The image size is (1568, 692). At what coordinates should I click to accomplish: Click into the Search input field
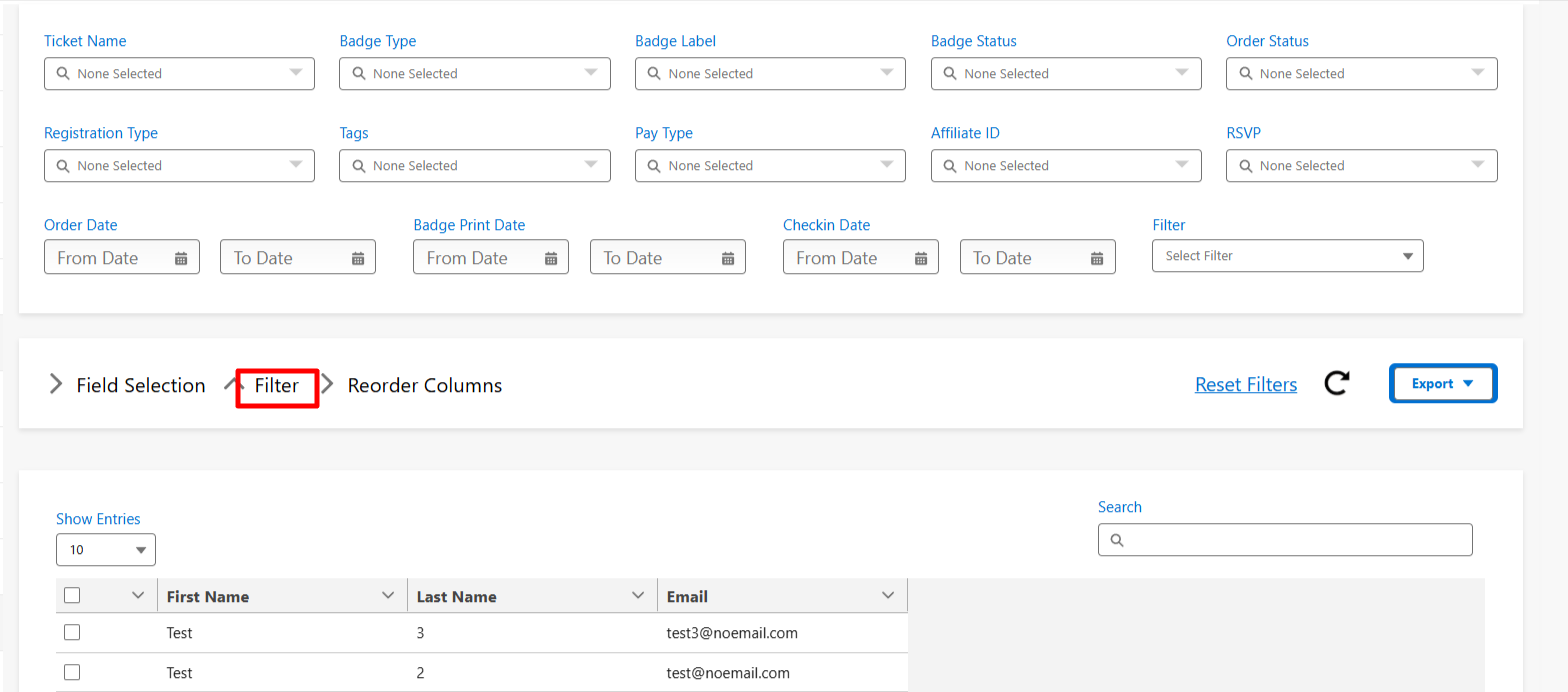tap(1295, 540)
